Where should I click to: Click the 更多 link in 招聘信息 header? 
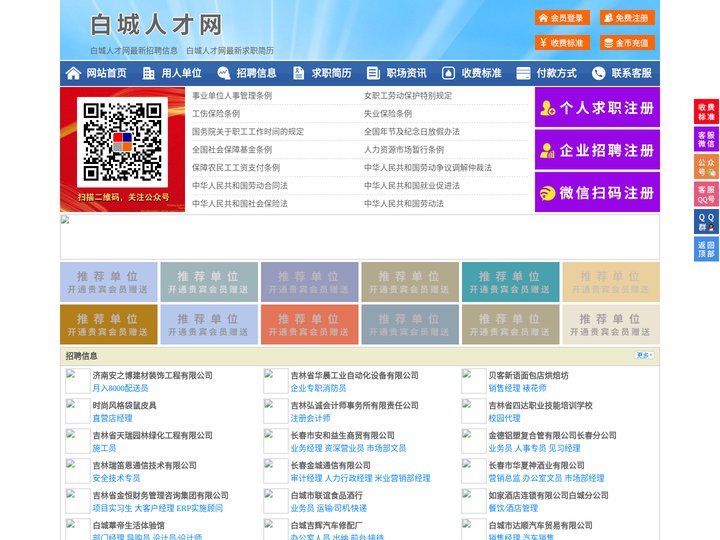tap(644, 355)
